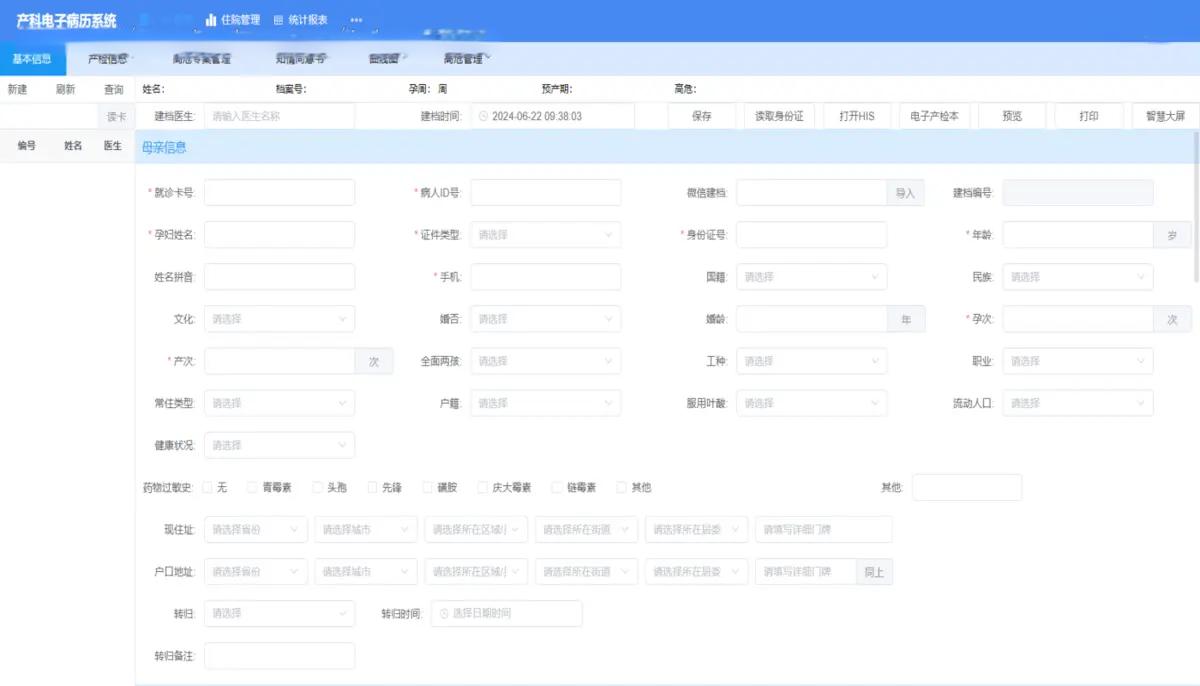Click the 读卡 button
The height and width of the screenshot is (686, 1200).
tap(117, 117)
